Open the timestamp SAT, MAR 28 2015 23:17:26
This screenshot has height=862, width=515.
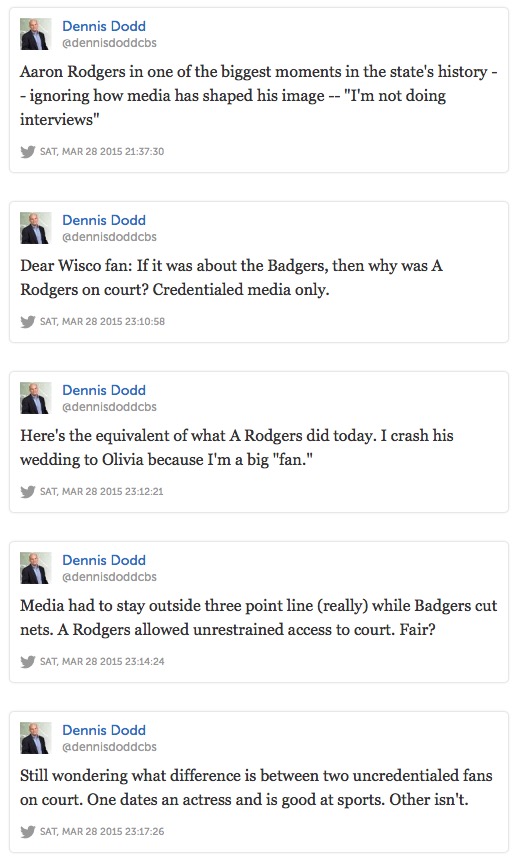click(x=102, y=831)
